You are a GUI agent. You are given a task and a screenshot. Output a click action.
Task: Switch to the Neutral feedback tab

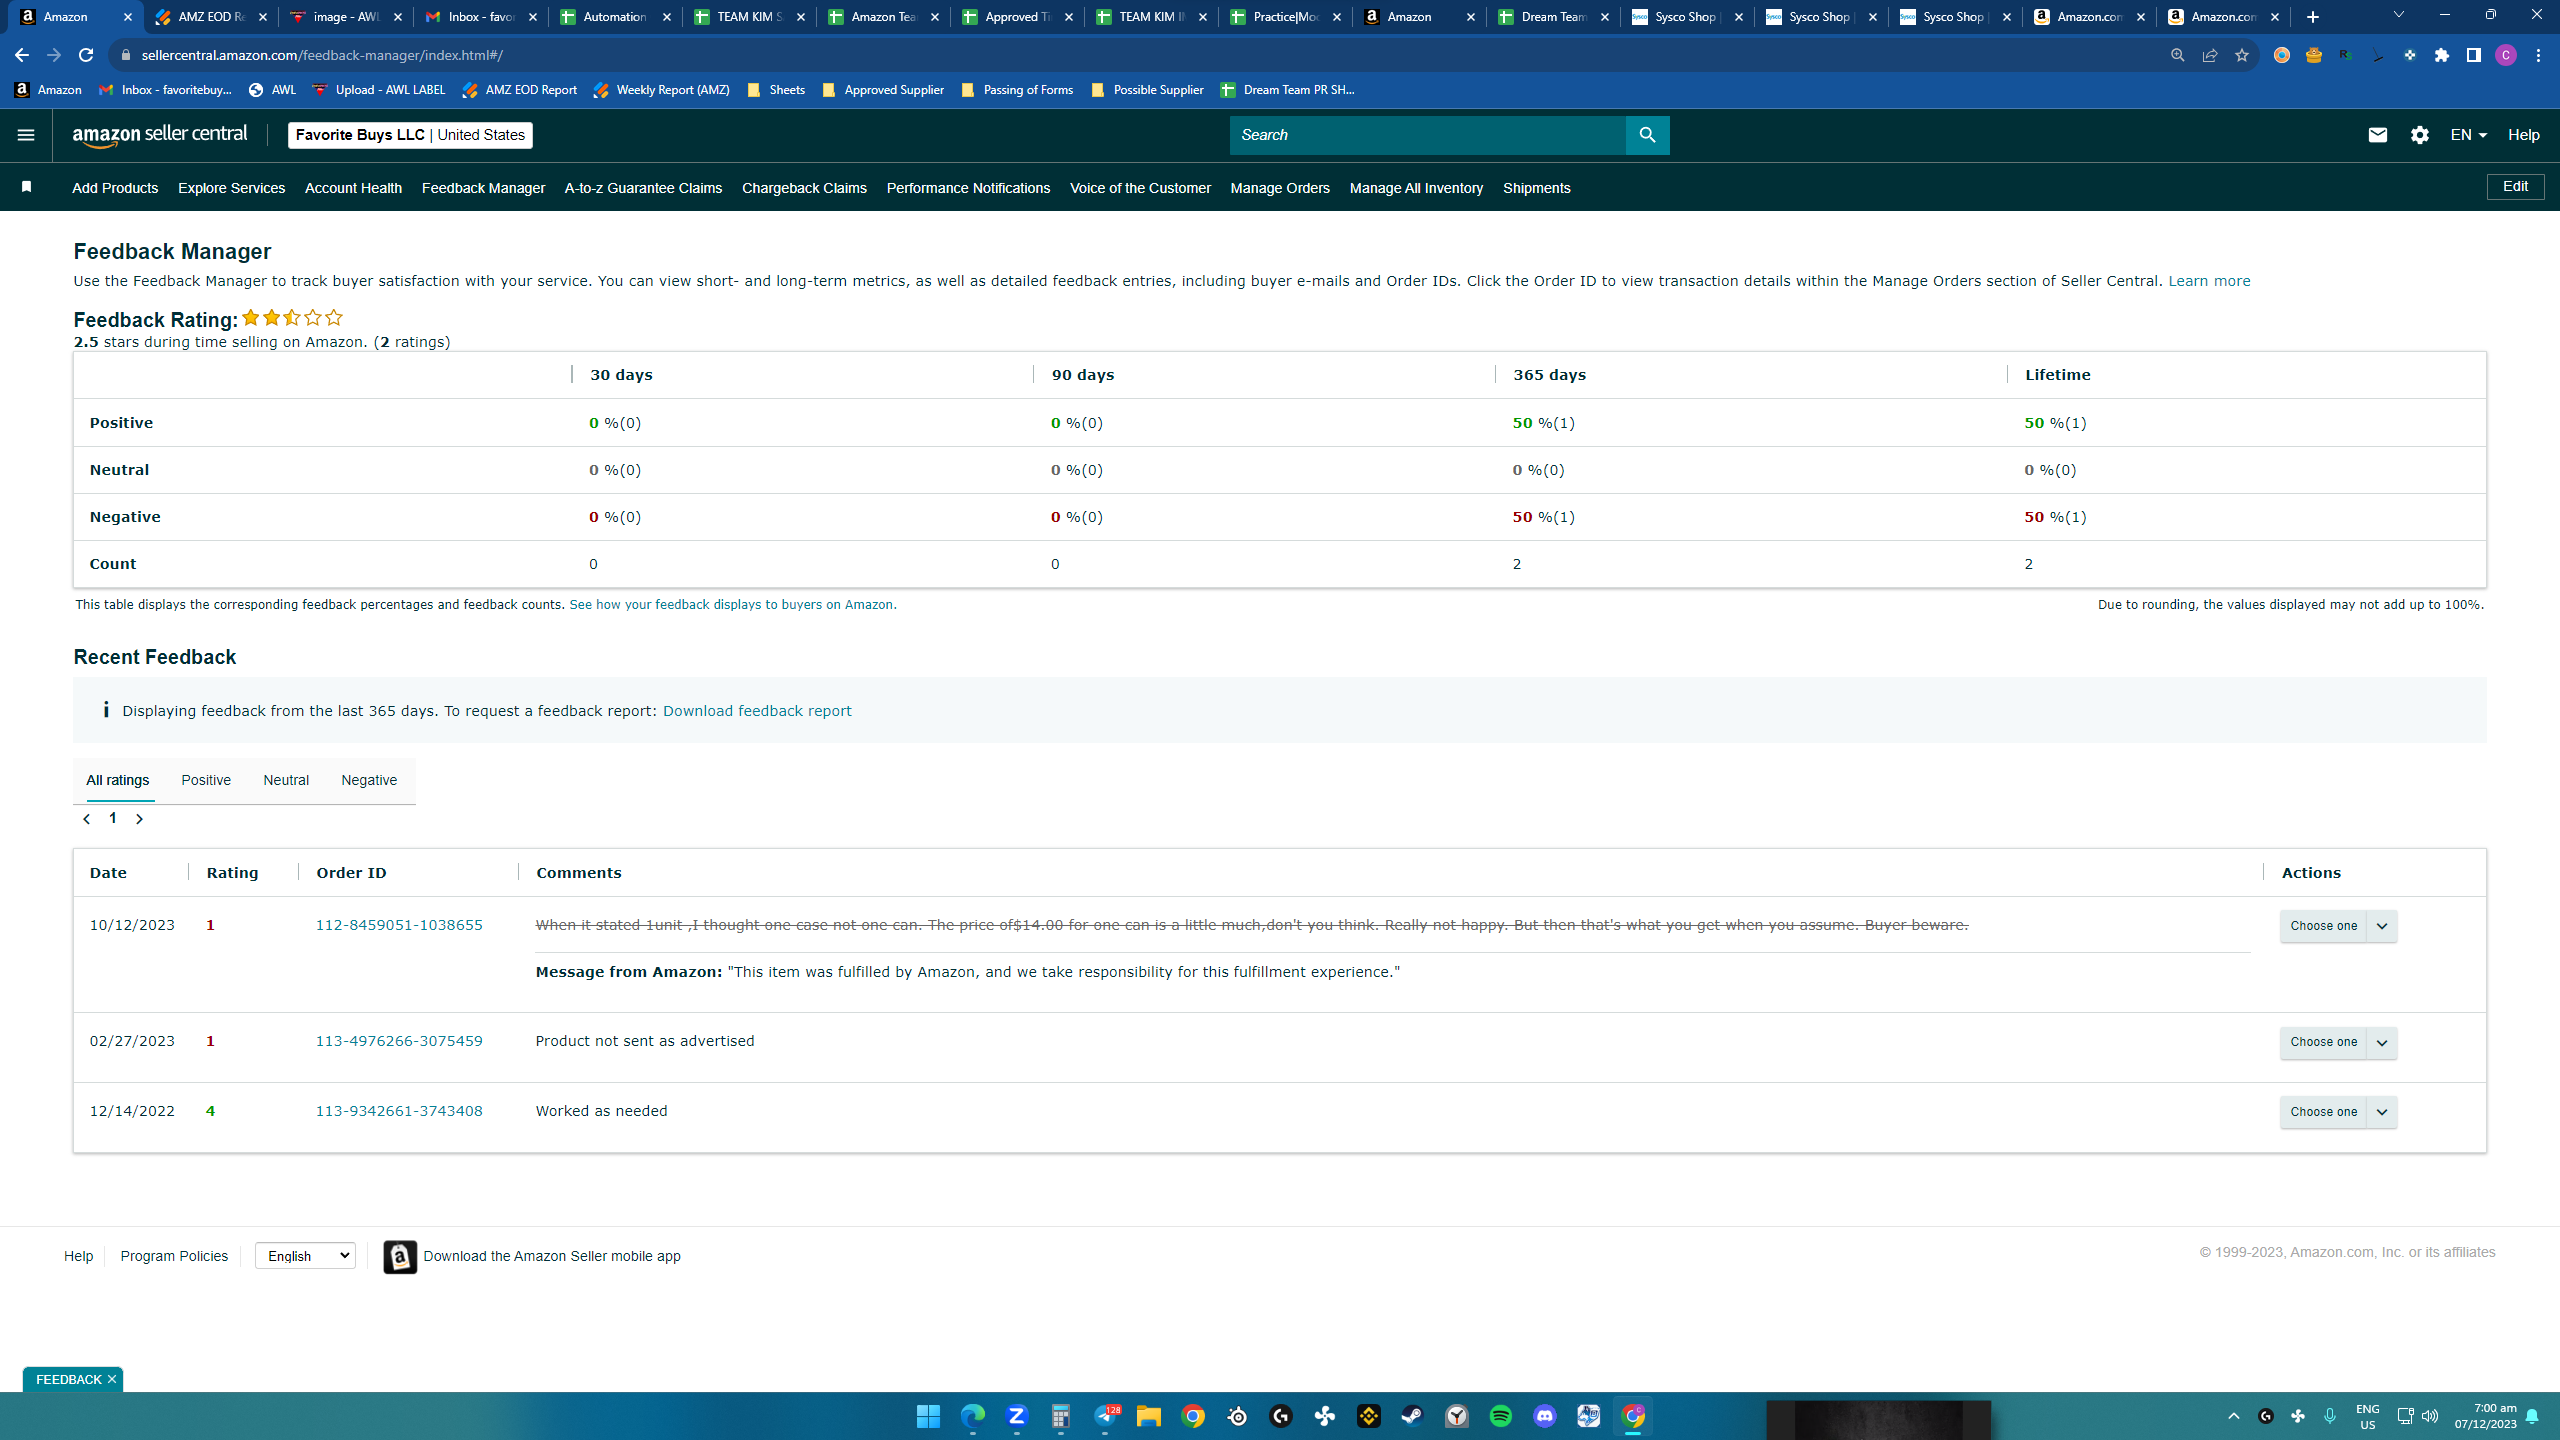pos(286,780)
